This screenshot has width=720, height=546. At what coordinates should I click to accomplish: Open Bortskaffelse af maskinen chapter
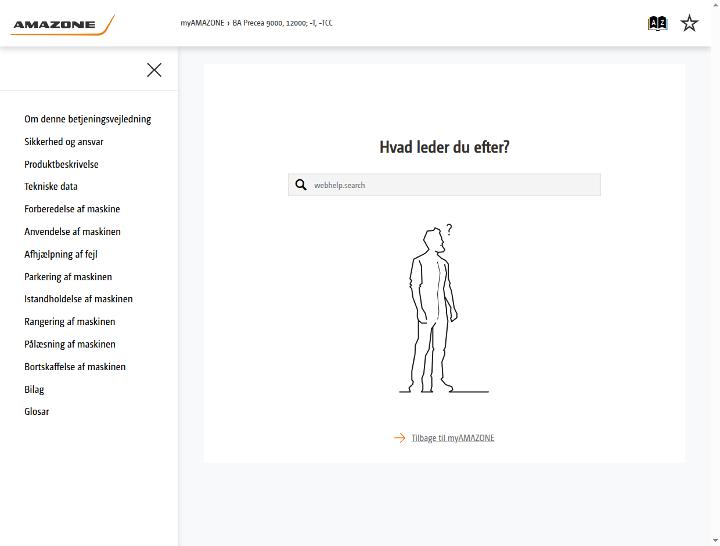[75, 366]
